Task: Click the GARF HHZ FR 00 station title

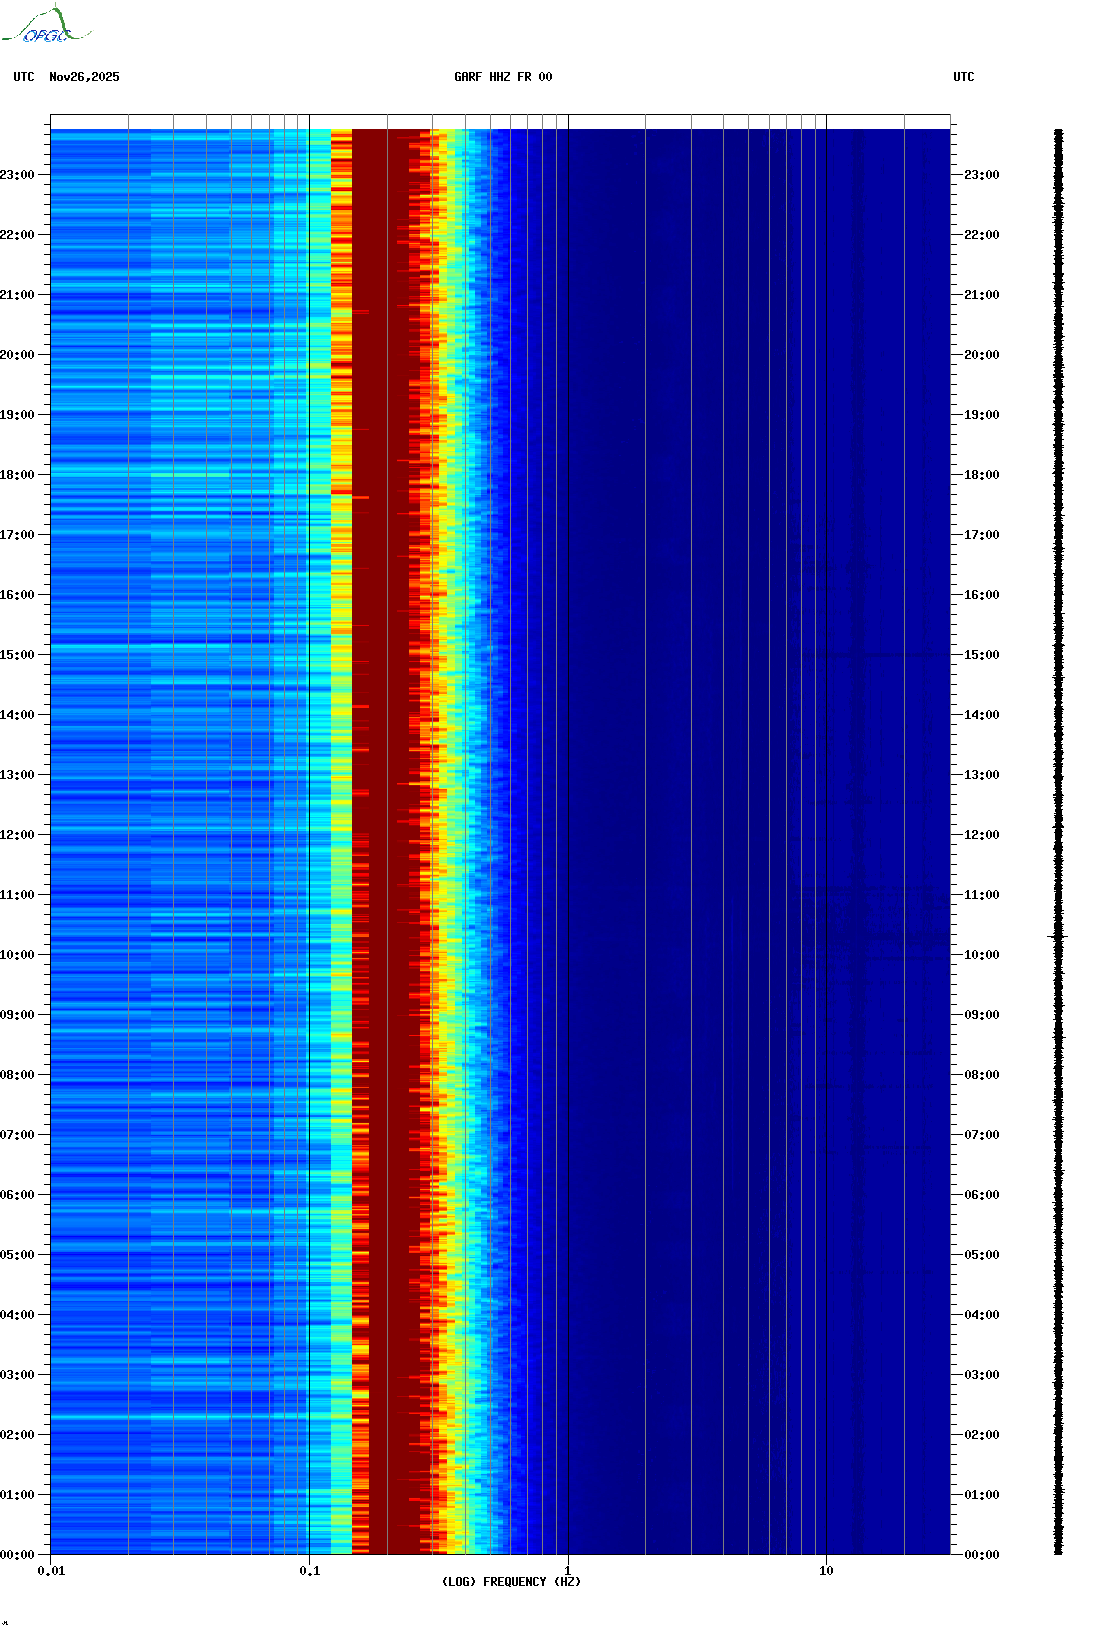Action: click(x=502, y=77)
